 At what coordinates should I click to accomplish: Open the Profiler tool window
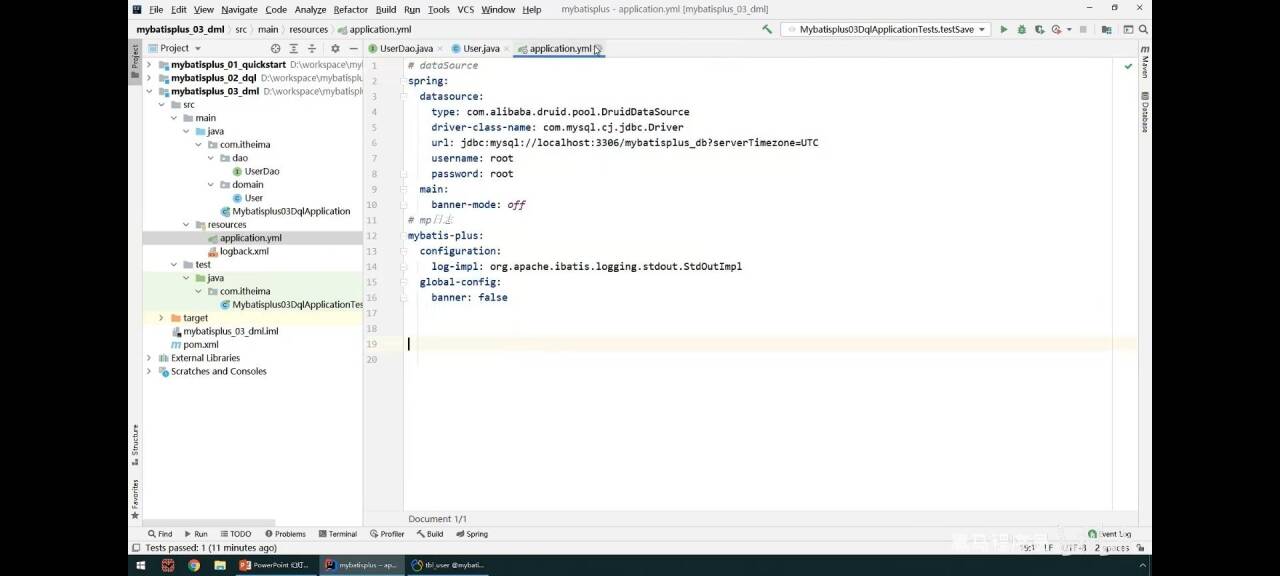pos(387,534)
